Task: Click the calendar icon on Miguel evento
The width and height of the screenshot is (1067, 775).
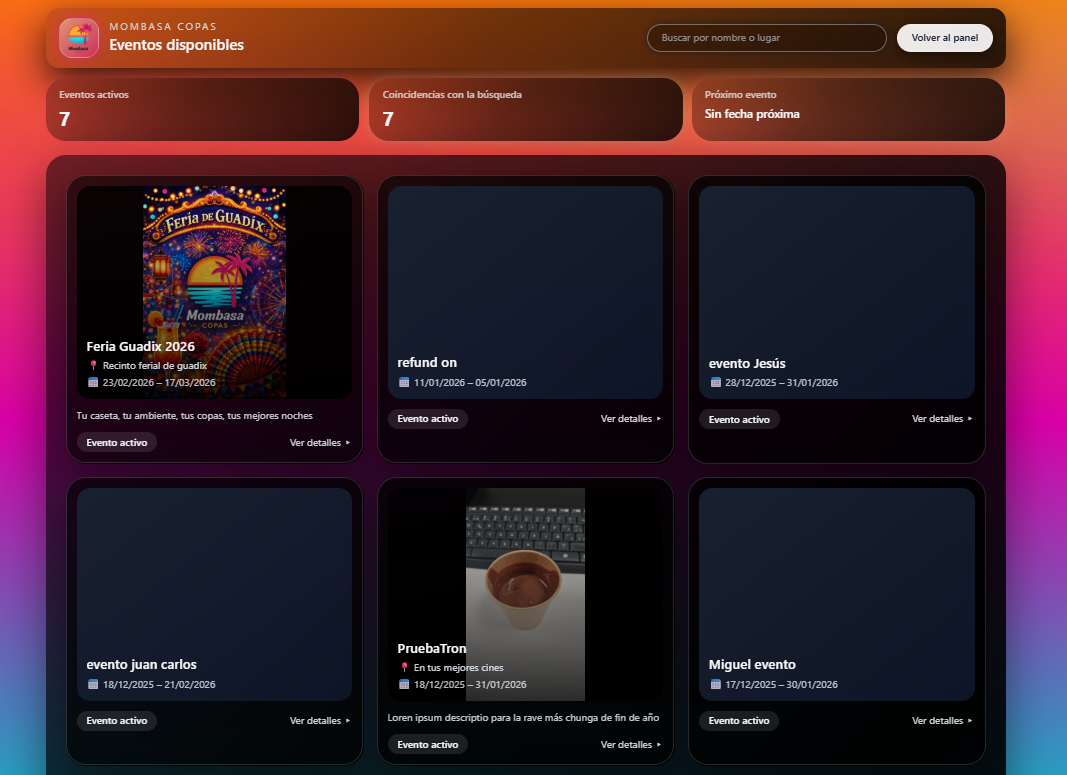Action: point(715,685)
